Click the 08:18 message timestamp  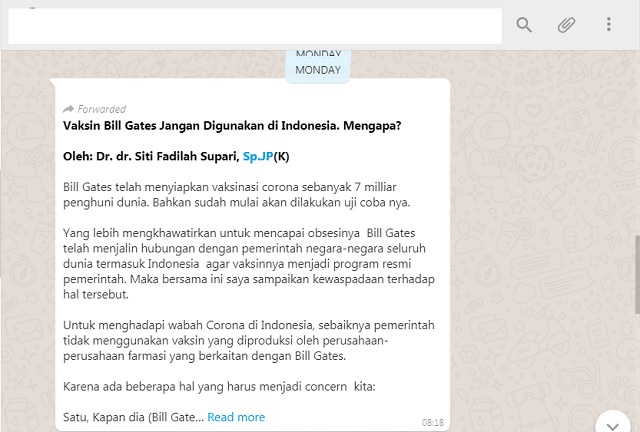point(432,422)
